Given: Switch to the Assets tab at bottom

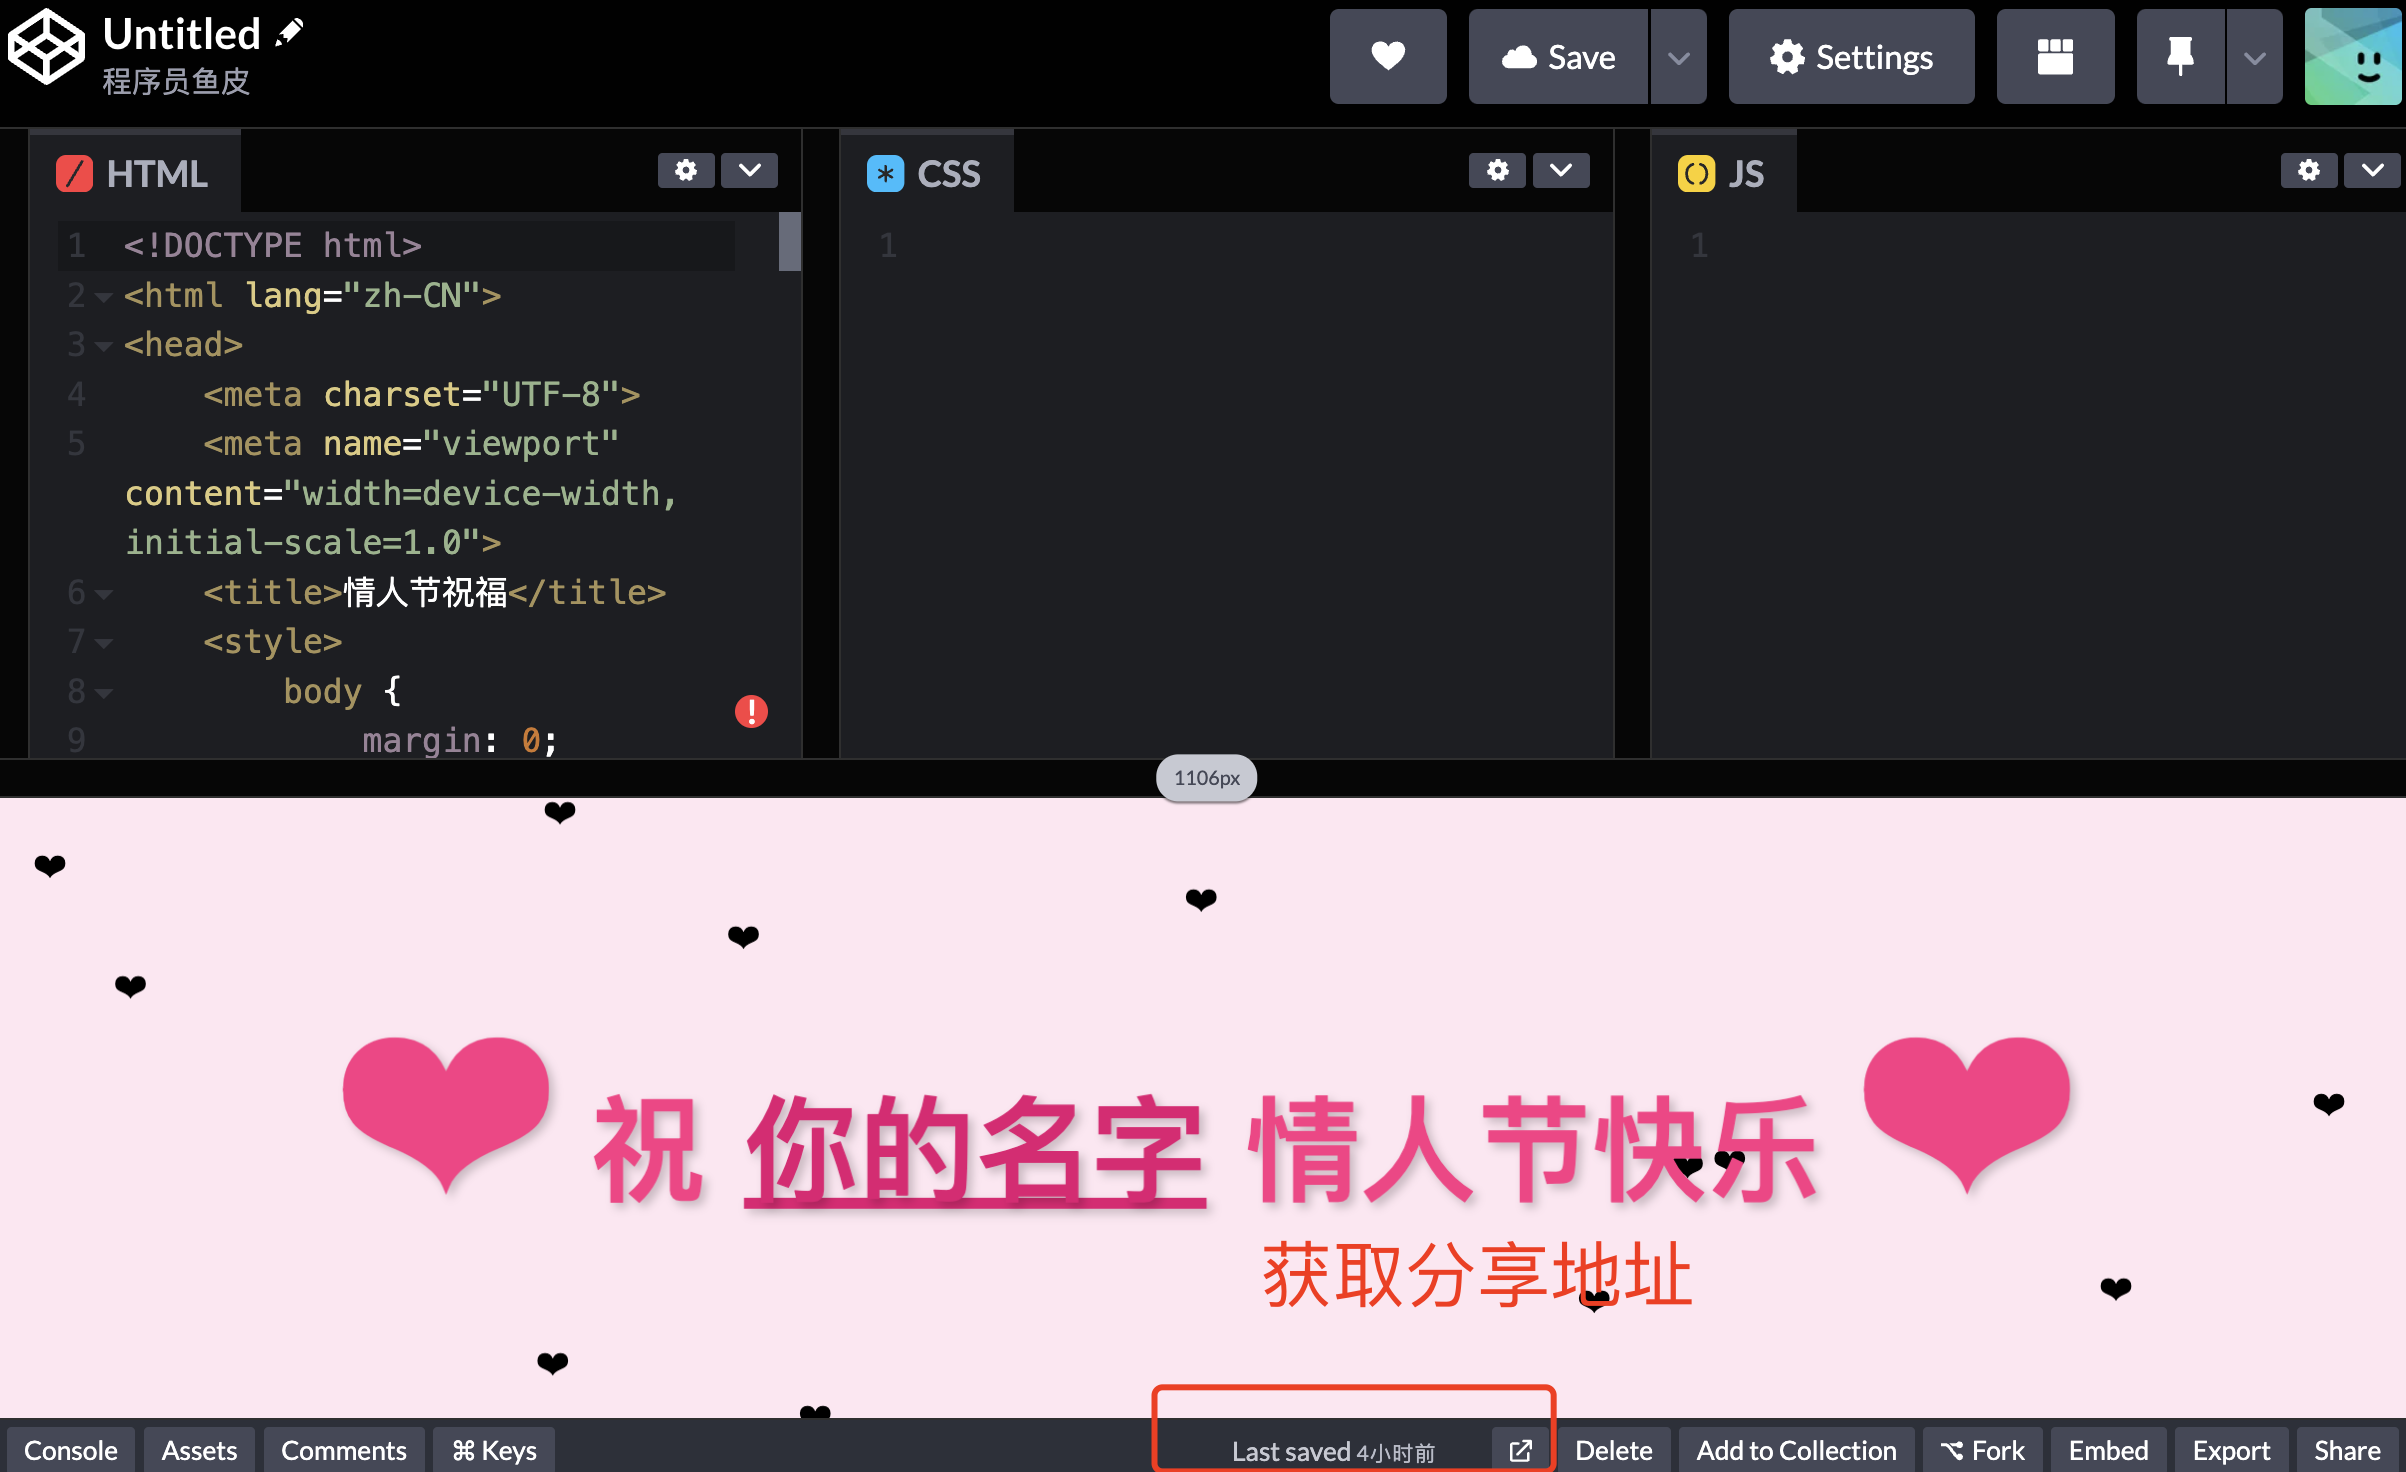Looking at the screenshot, I should (x=194, y=1448).
